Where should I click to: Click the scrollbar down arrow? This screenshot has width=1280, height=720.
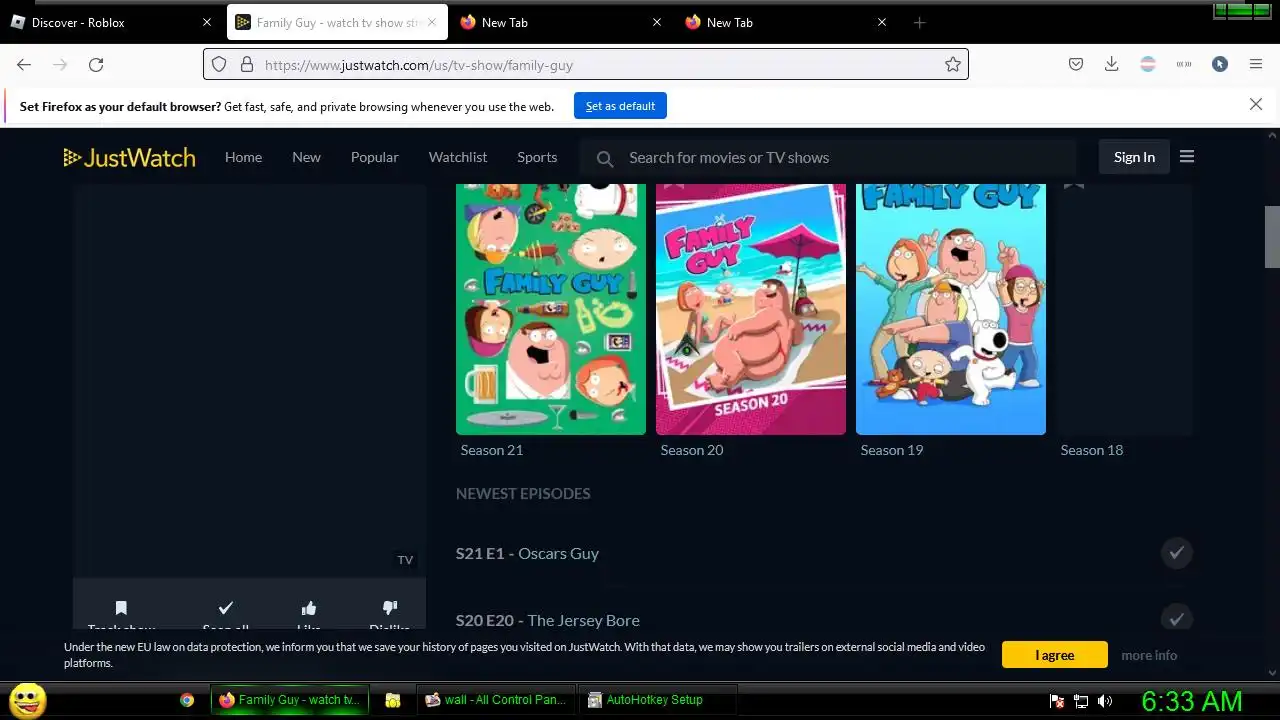pos(1272,673)
